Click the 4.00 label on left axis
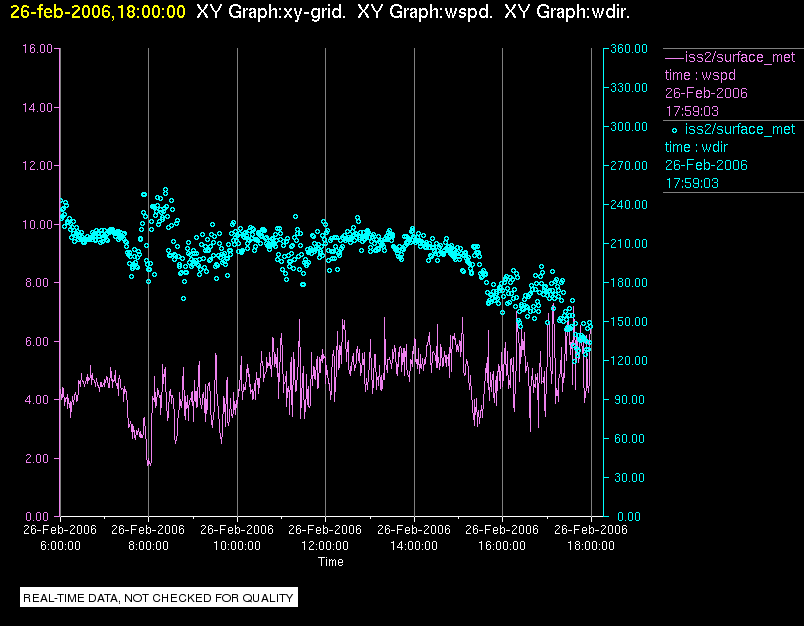 point(39,400)
